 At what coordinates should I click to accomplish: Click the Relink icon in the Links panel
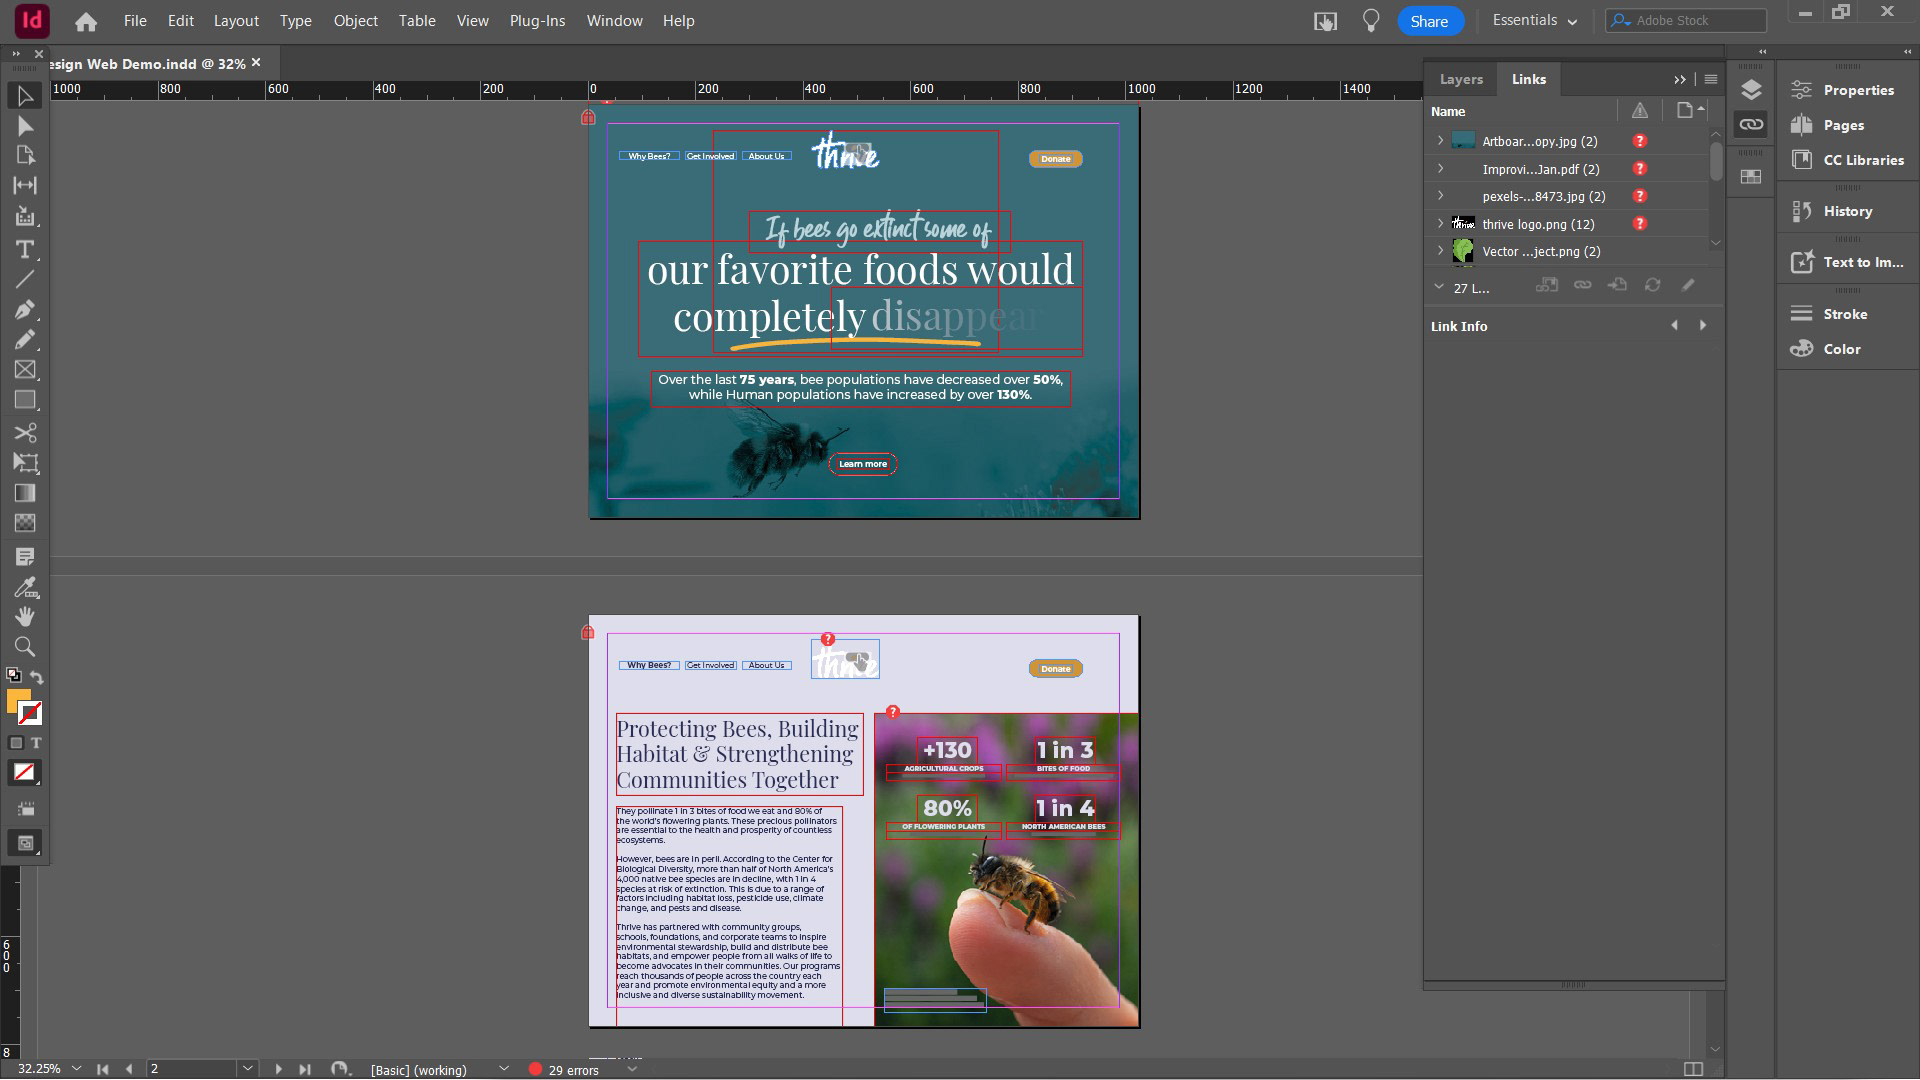pyautogui.click(x=1582, y=286)
